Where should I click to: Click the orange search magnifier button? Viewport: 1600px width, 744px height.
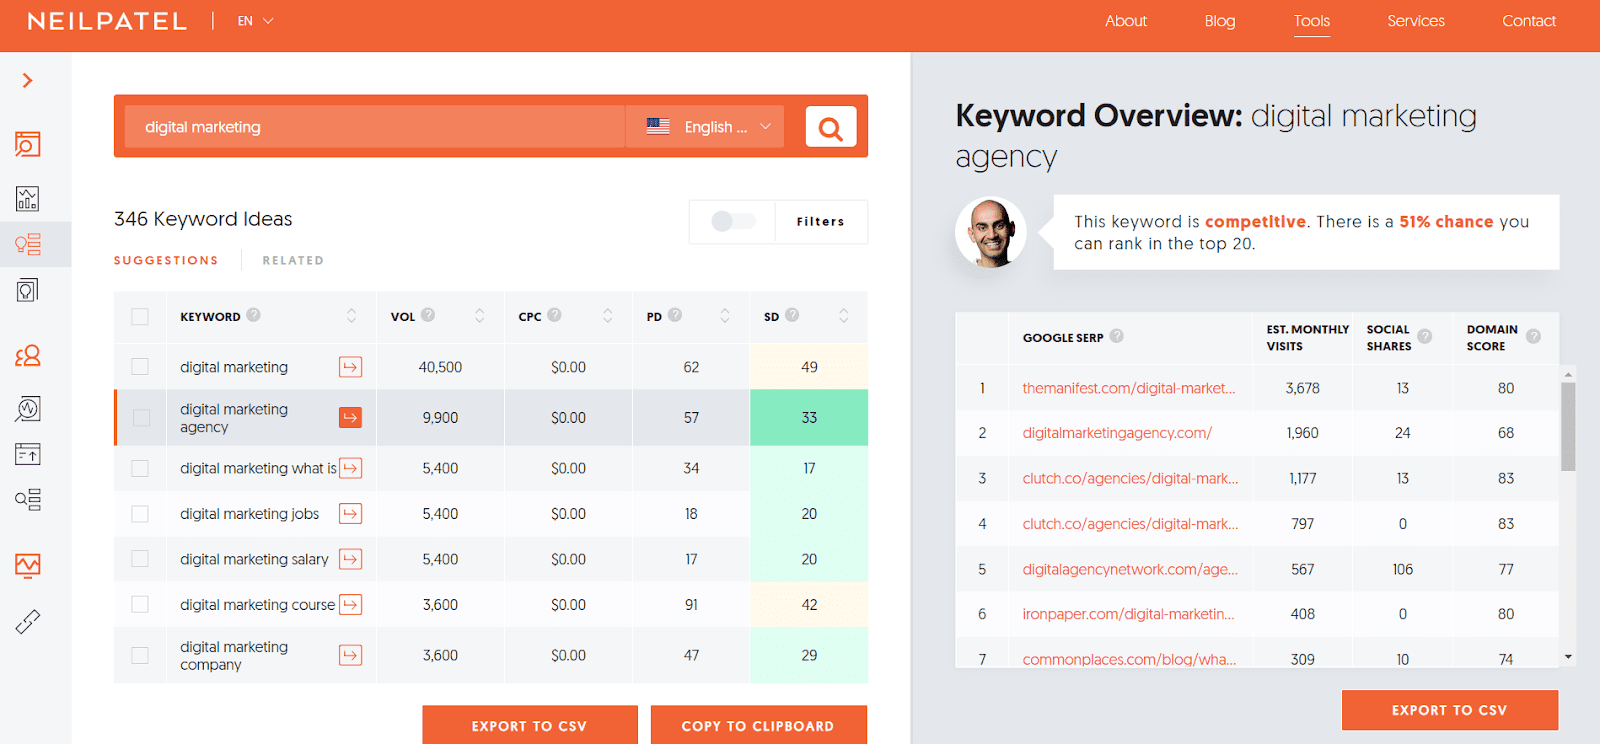(x=831, y=127)
